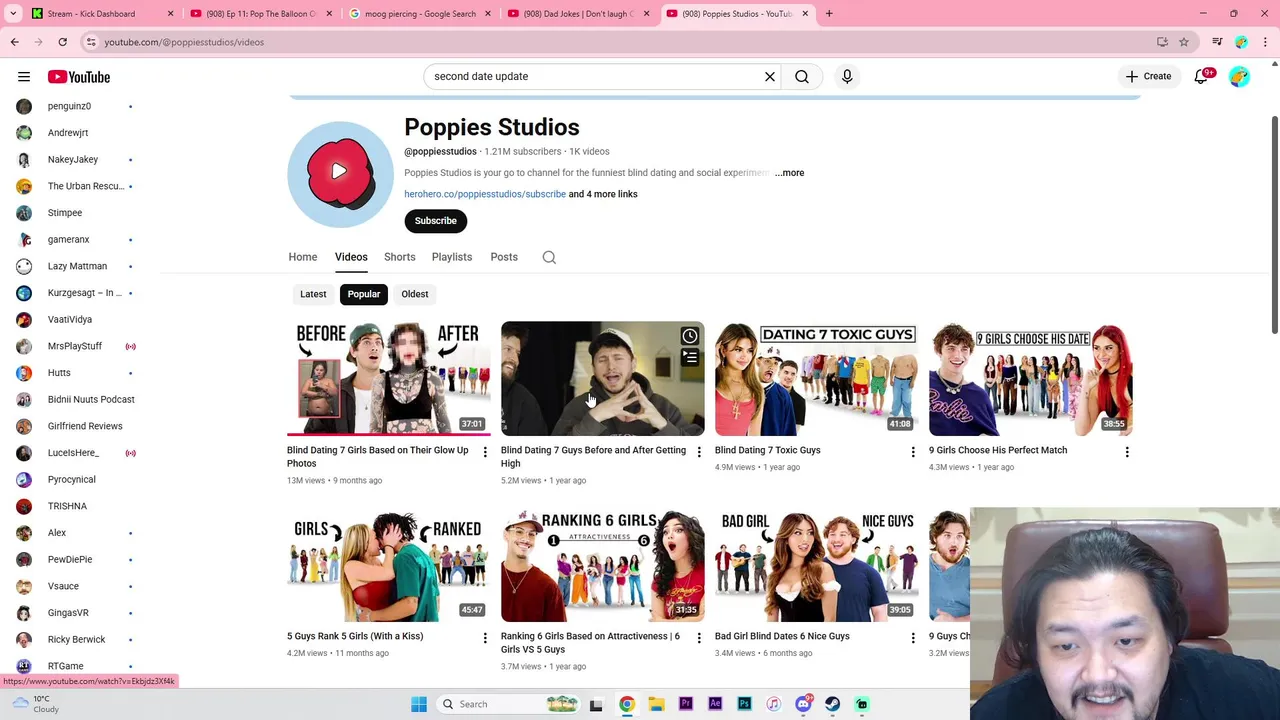This screenshot has width=1280, height=720.
Task: Show the 4 more links
Action: tap(603, 194)
